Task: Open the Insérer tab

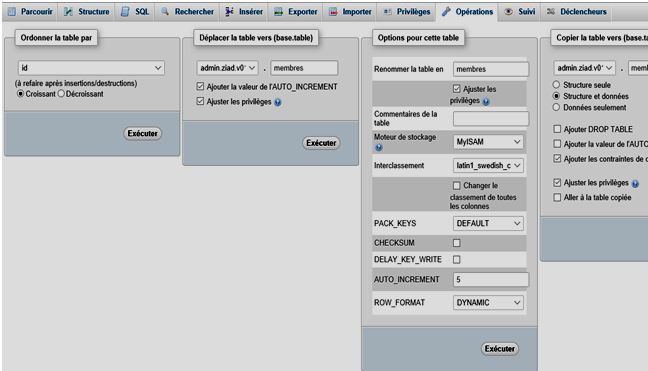Action: [244, 12]
